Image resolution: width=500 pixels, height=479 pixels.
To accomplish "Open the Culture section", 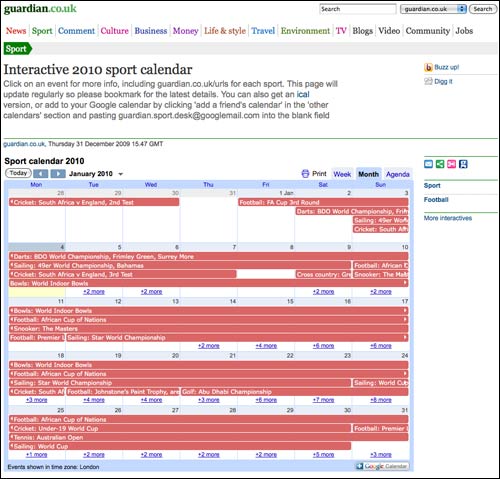I will [x=114, y=31].
